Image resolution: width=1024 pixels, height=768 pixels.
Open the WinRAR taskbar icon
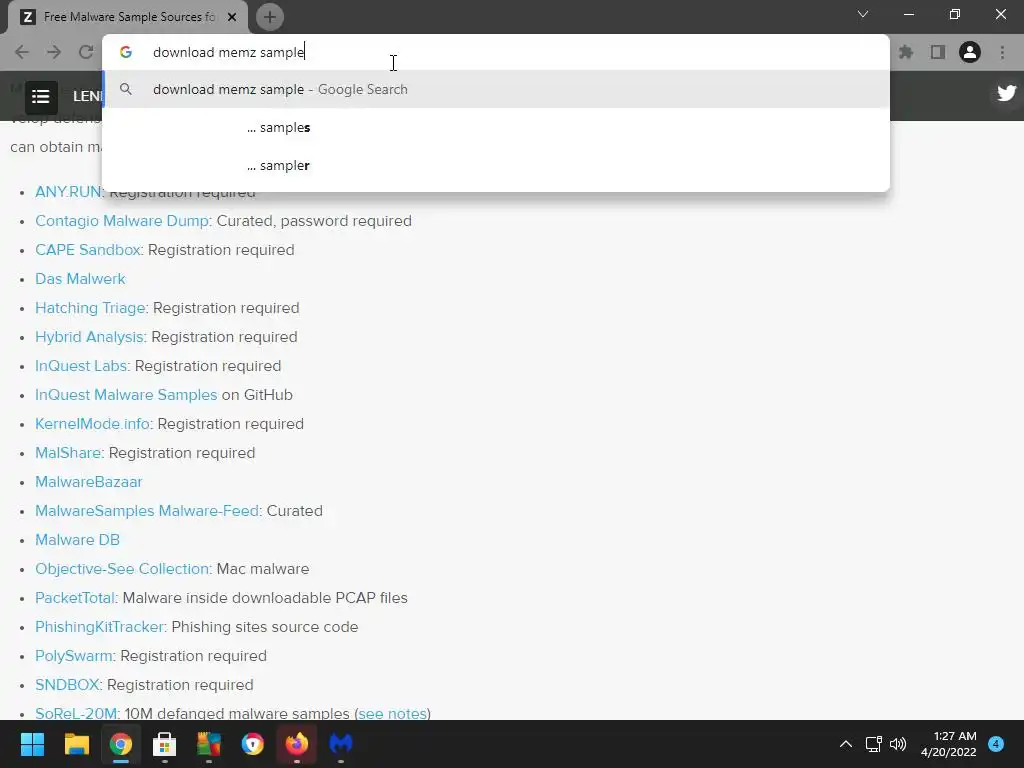coord(209,744)
